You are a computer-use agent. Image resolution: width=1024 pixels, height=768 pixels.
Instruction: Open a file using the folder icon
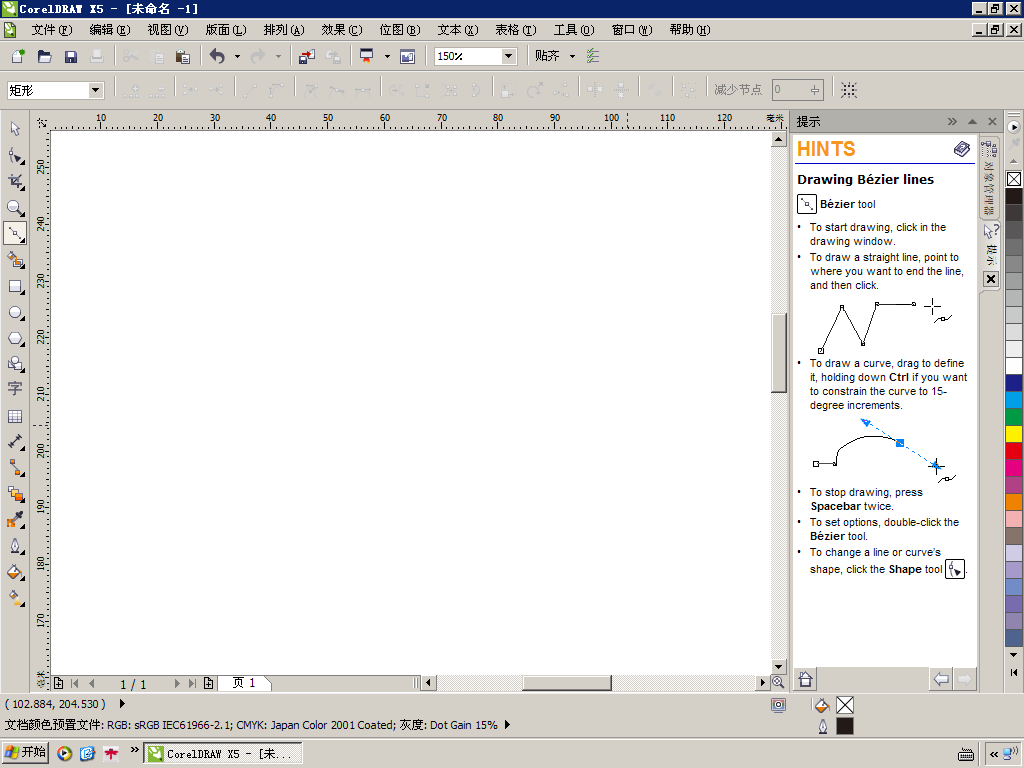pyautogui.click(x=44, y=57)
